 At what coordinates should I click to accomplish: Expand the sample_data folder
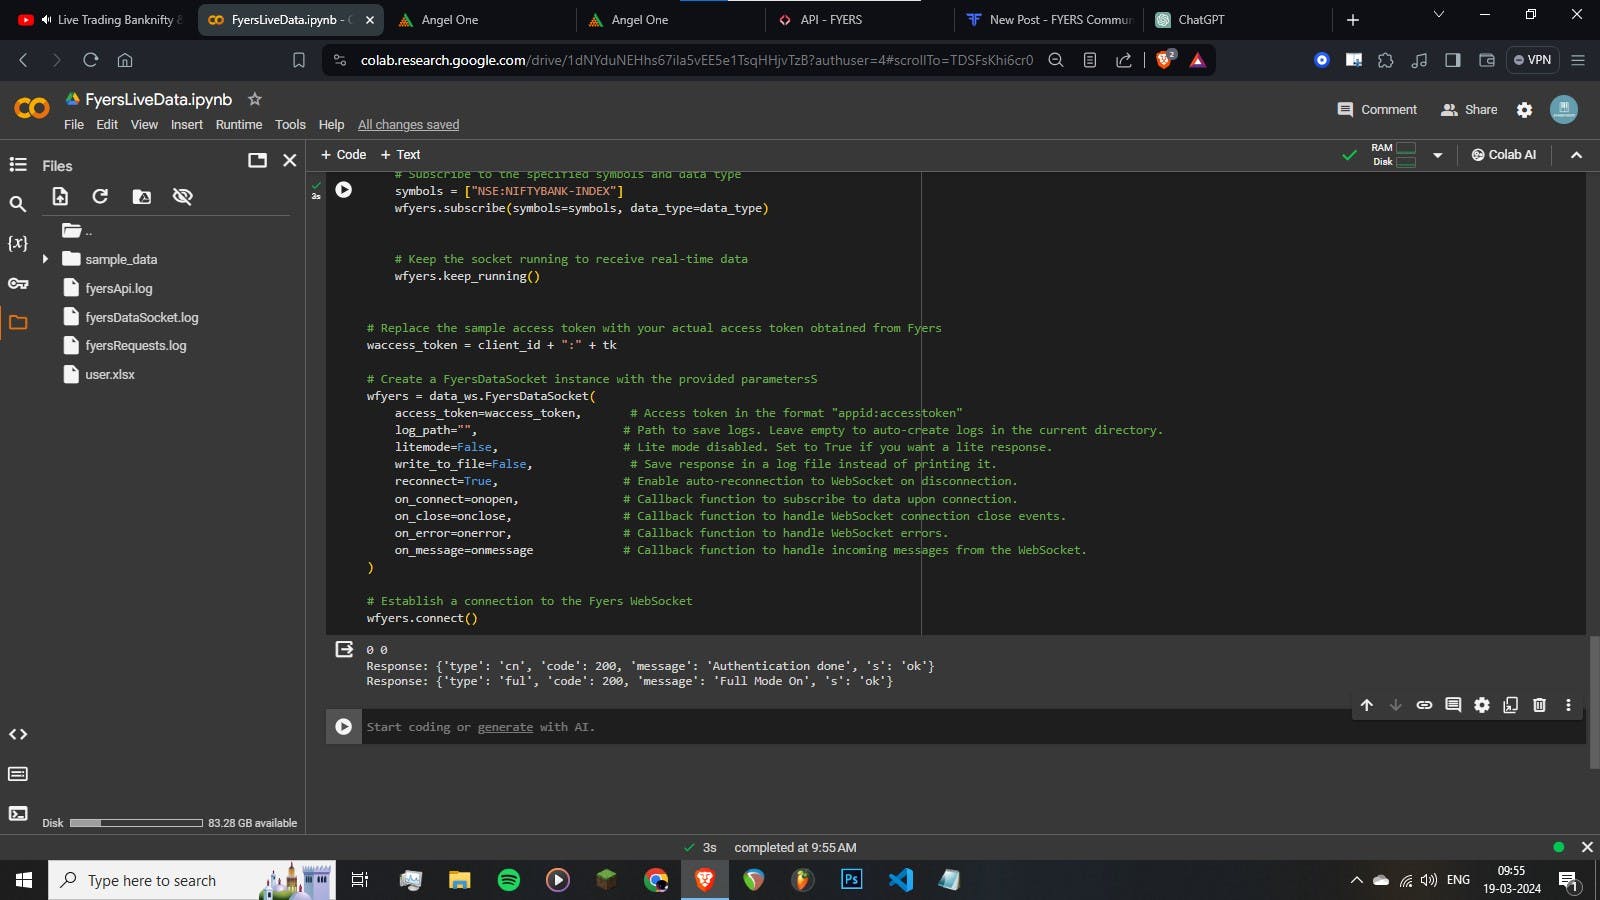coord(45,259)
